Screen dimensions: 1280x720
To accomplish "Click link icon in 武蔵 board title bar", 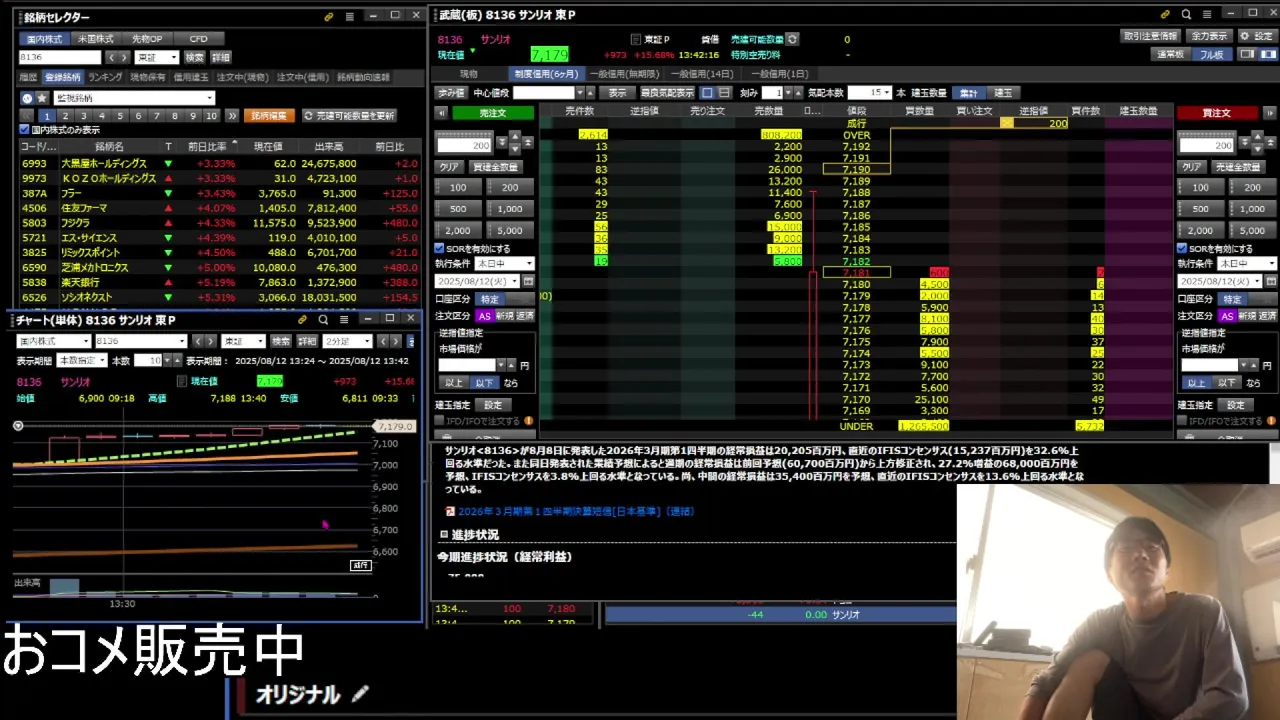I will [x=1165, y=14].
